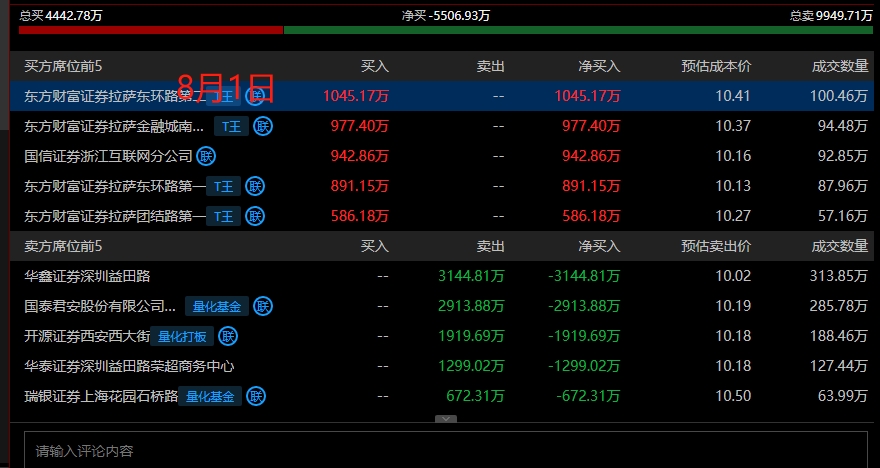Click the 63.99万 trade volume cell
880x468 pixels.
click(x=843, y=397)
